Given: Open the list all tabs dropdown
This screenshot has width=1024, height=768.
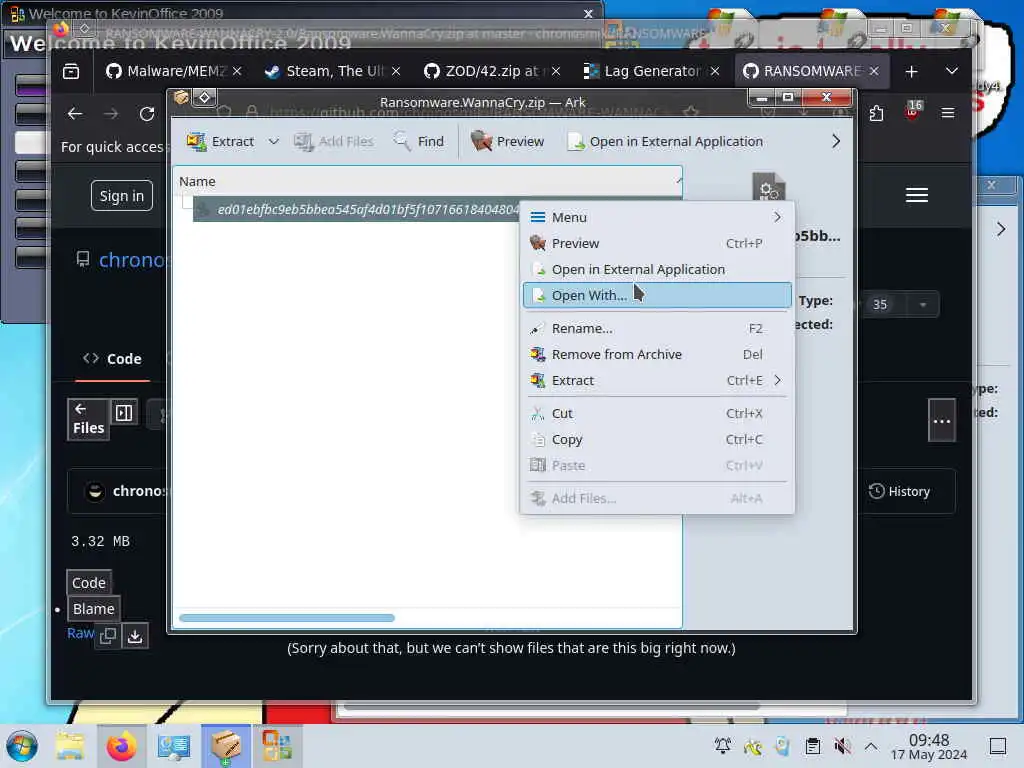Looking at the screenshot, I should (x=952, y=71).
